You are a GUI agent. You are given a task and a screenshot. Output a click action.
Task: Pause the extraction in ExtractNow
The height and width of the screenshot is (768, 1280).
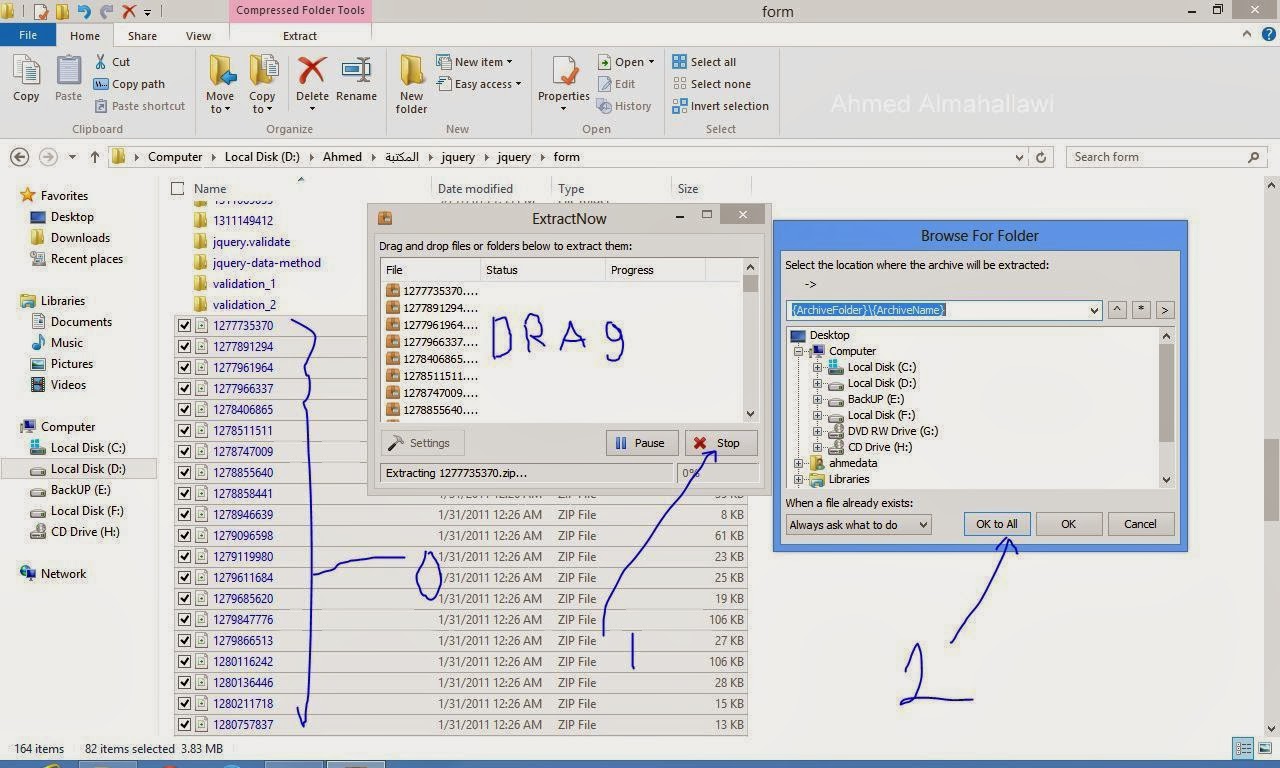pyautogui.click(x=642, y=443)
